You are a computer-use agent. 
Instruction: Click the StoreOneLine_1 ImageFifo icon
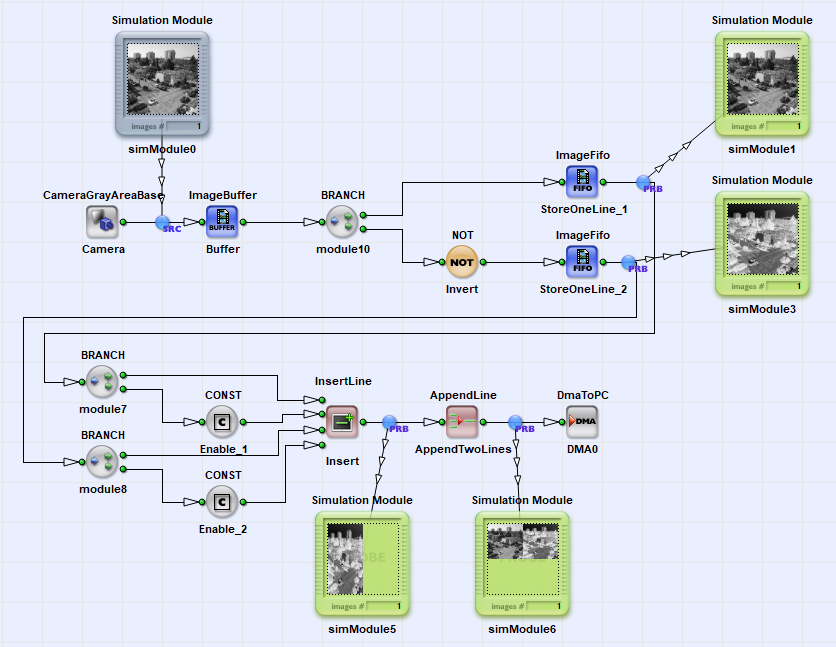581,183
